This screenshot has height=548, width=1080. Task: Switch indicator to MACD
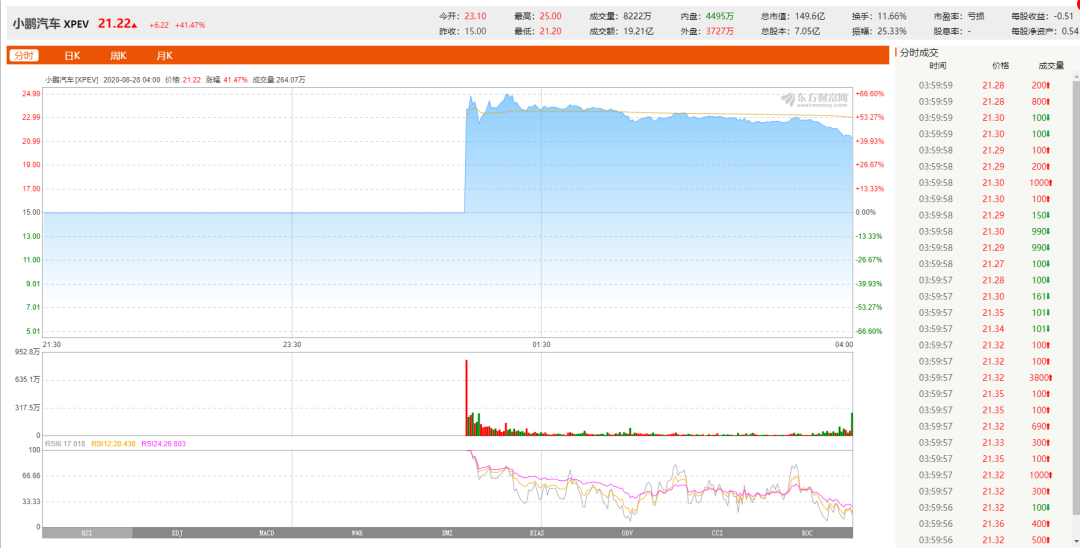[x=267, y=533]
